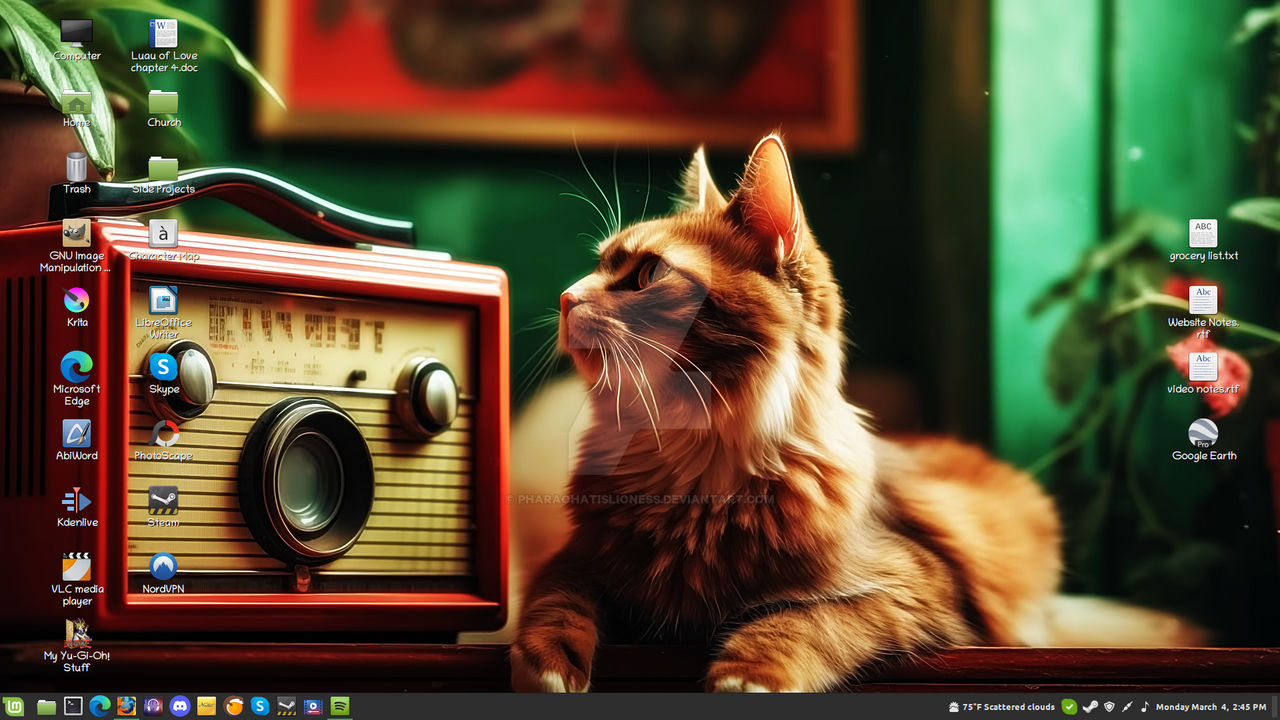Start Spotify from the taskbar
The height and width of the screenshot is (720, 1280).
point(339,707)
